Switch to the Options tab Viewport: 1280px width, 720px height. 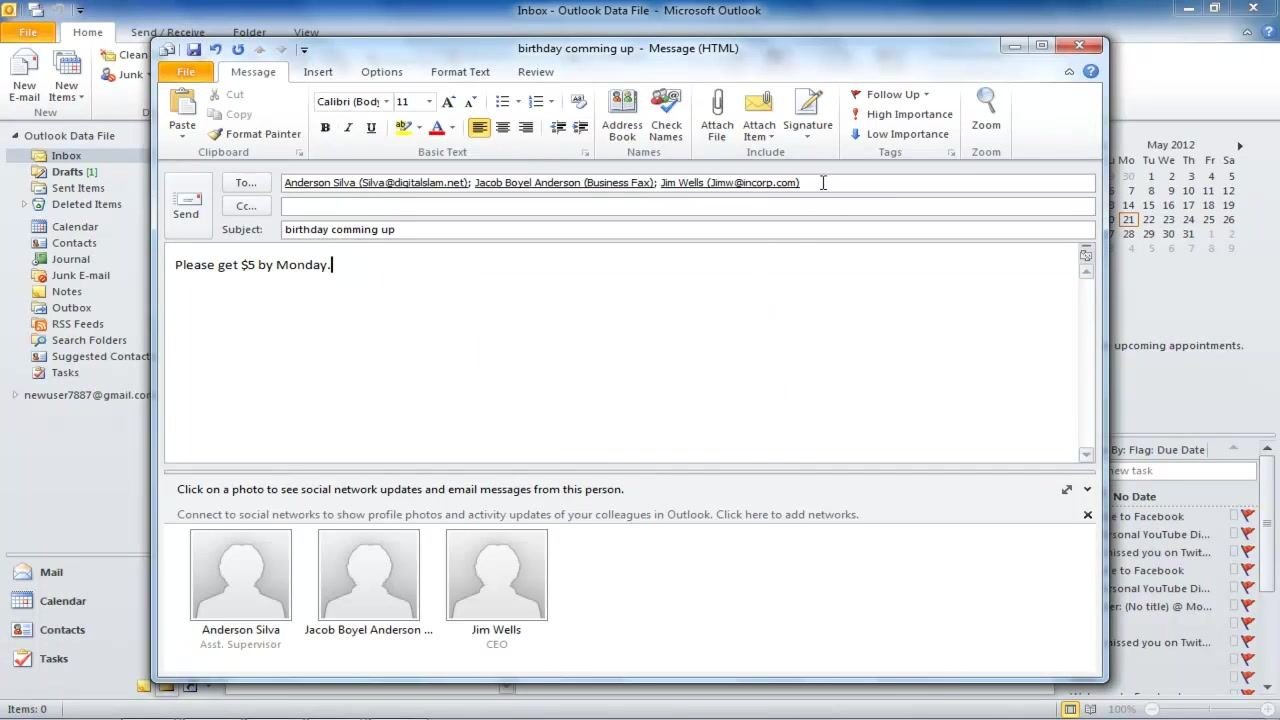click(x=382, y=72)
